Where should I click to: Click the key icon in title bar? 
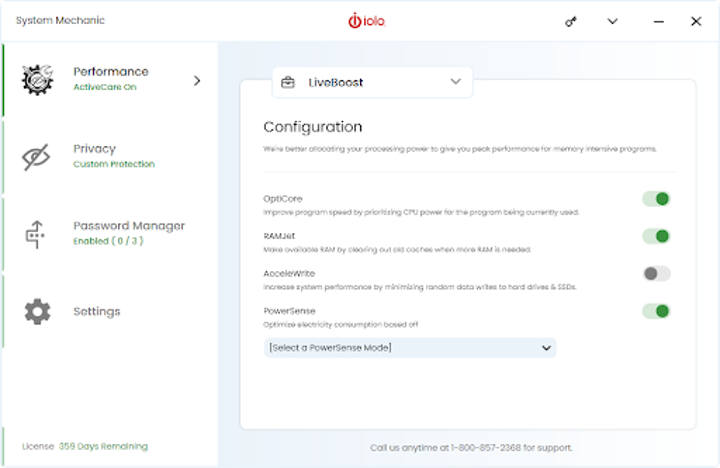571,21
